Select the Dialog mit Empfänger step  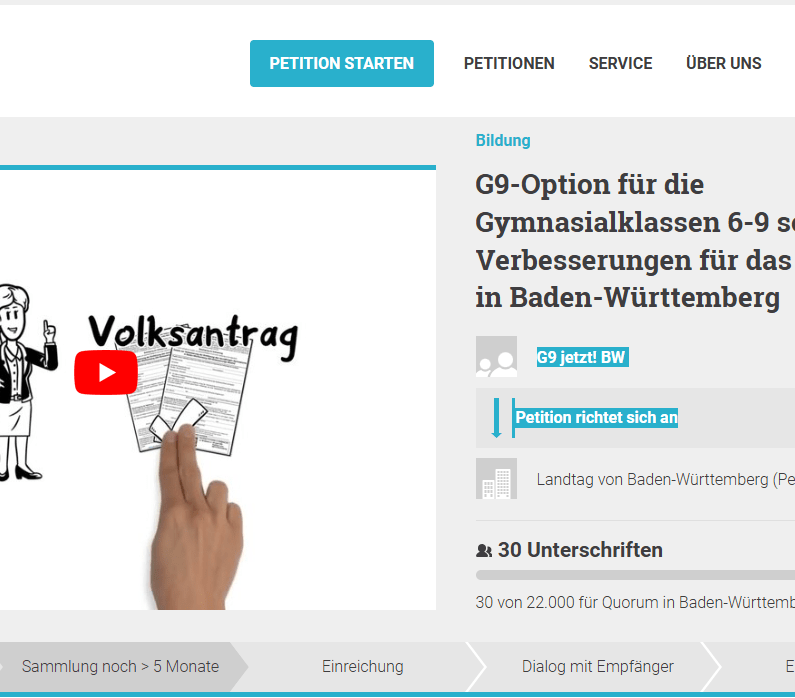(598, 667)
